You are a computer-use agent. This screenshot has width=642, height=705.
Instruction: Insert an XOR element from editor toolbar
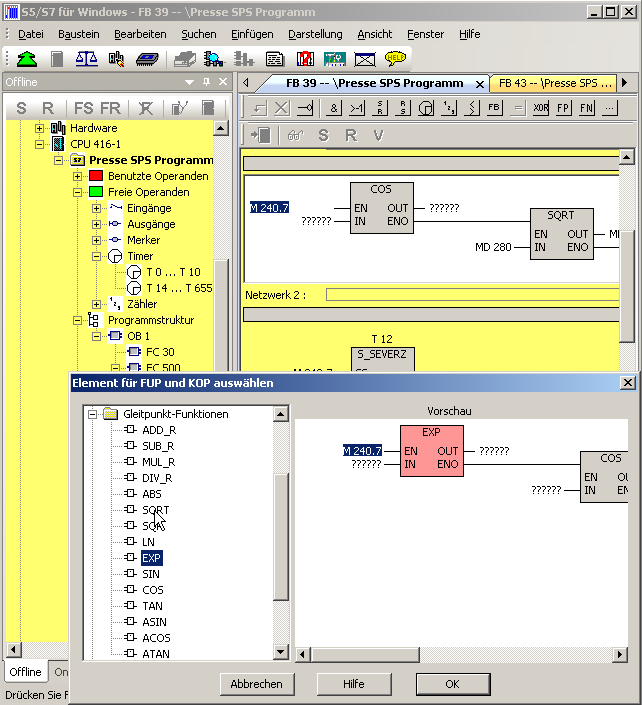pos(540,108)
